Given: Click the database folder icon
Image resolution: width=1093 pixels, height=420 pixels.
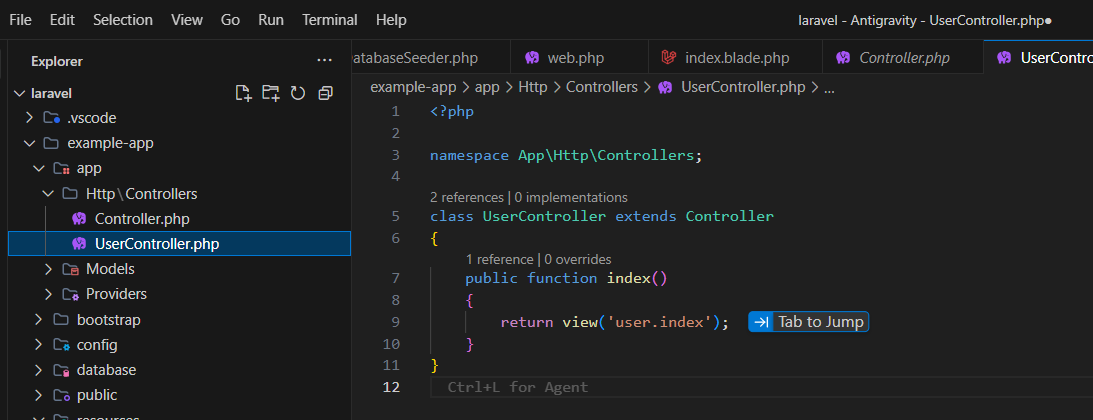Looking at the screenshot, I should (61, 370).
